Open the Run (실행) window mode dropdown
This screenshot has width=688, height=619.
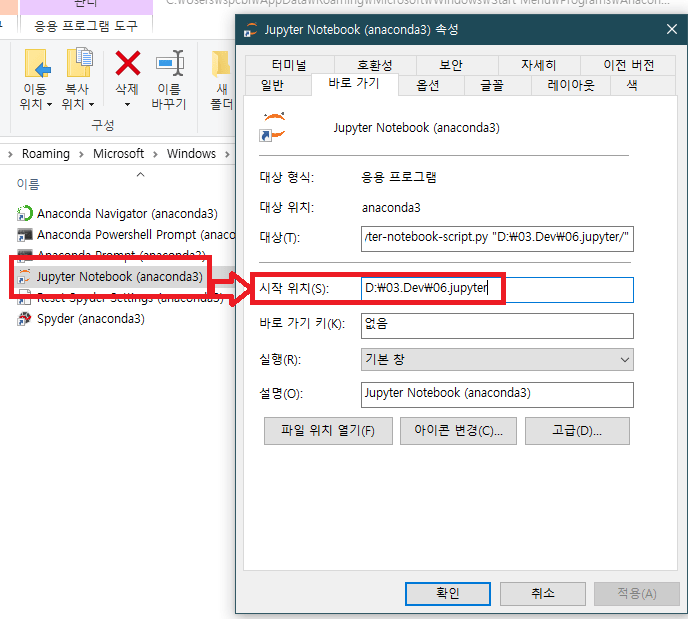tap(497, 359)
